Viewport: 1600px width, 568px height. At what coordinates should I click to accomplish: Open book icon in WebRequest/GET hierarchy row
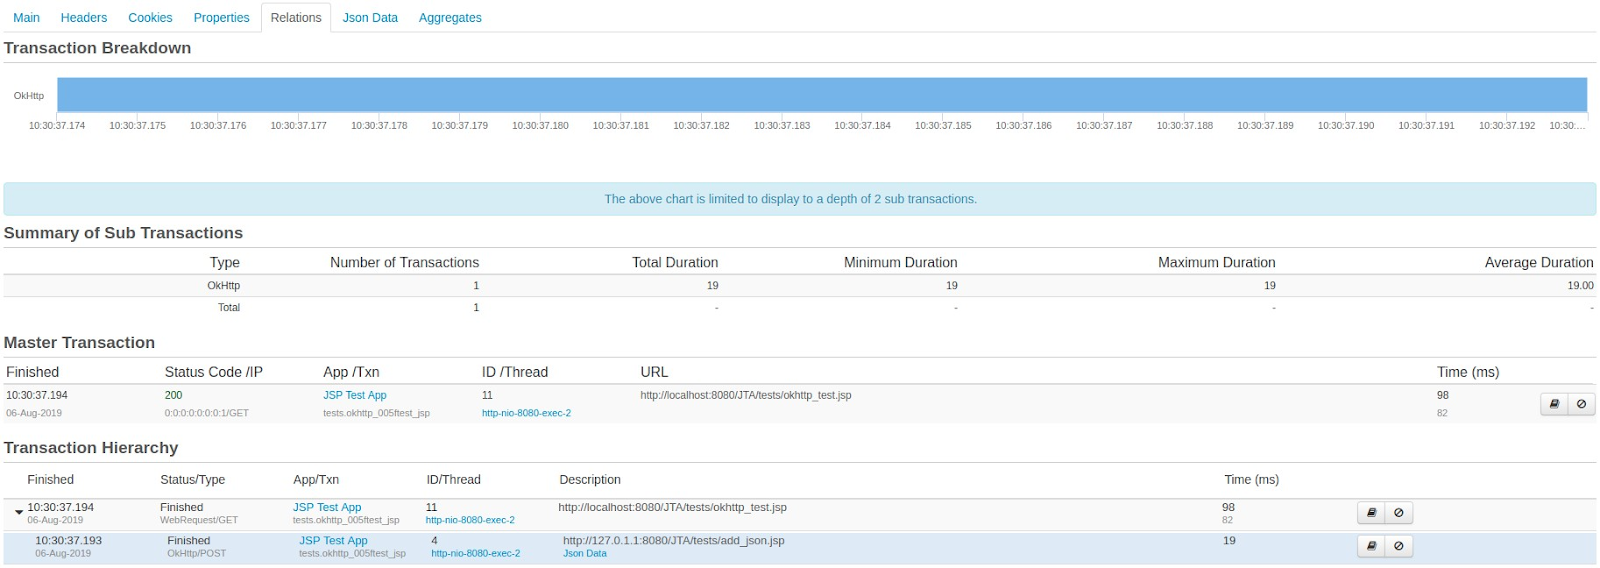(x=1371, y=513)
